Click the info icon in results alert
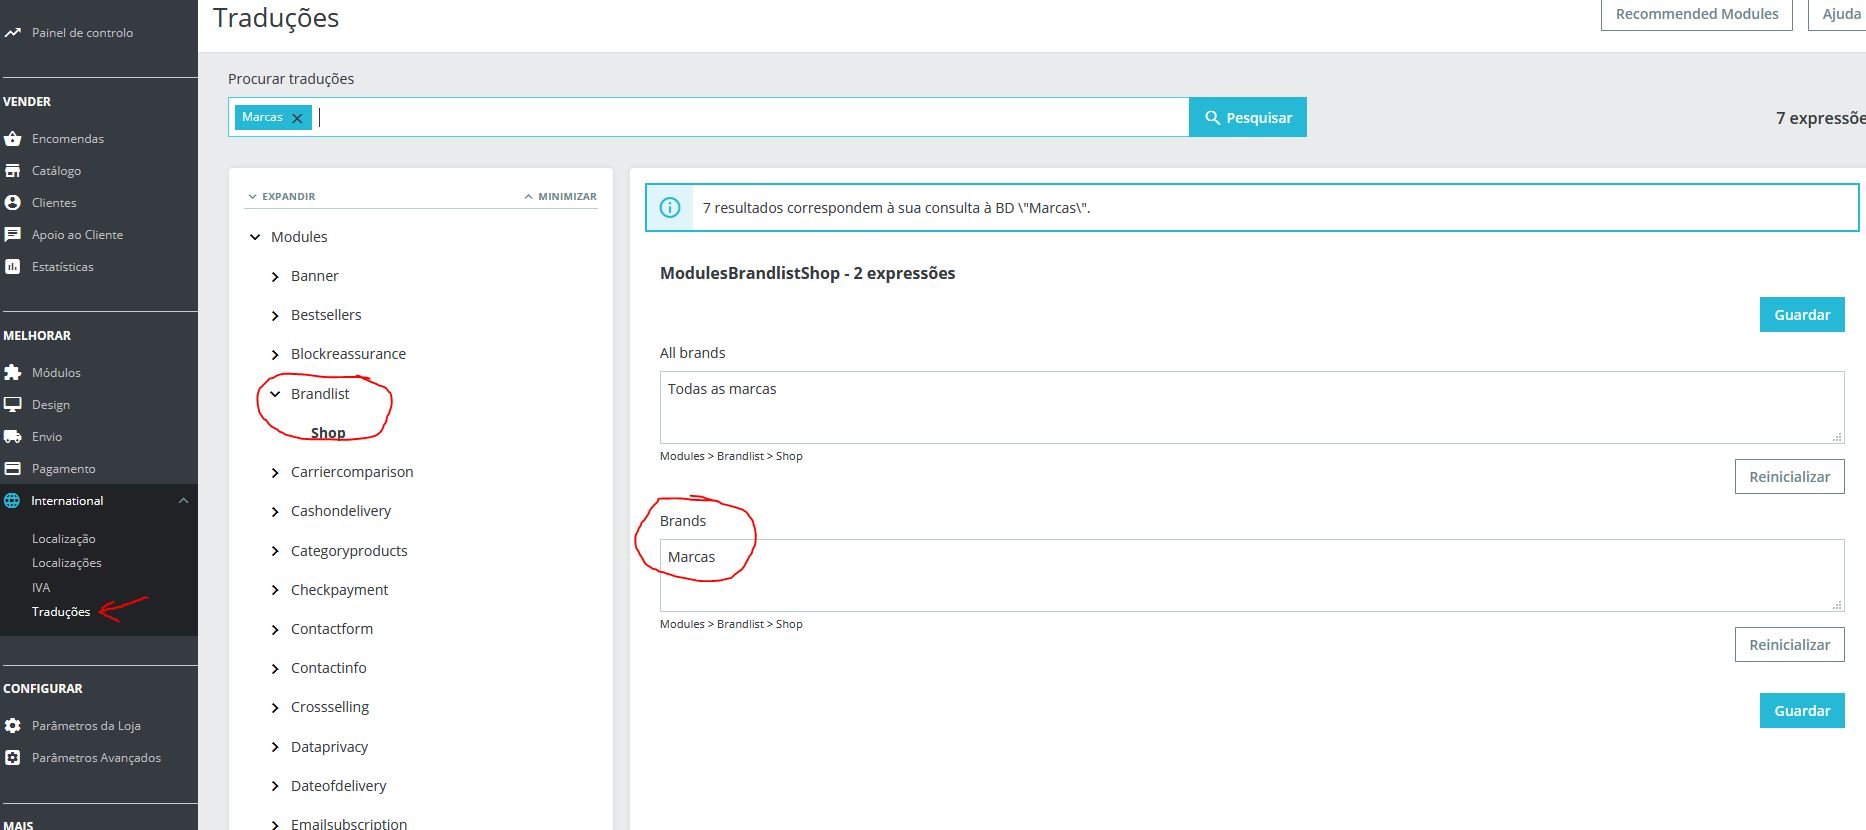The image size is (1866, 830). pyautogui.click(x=670, y=208)
